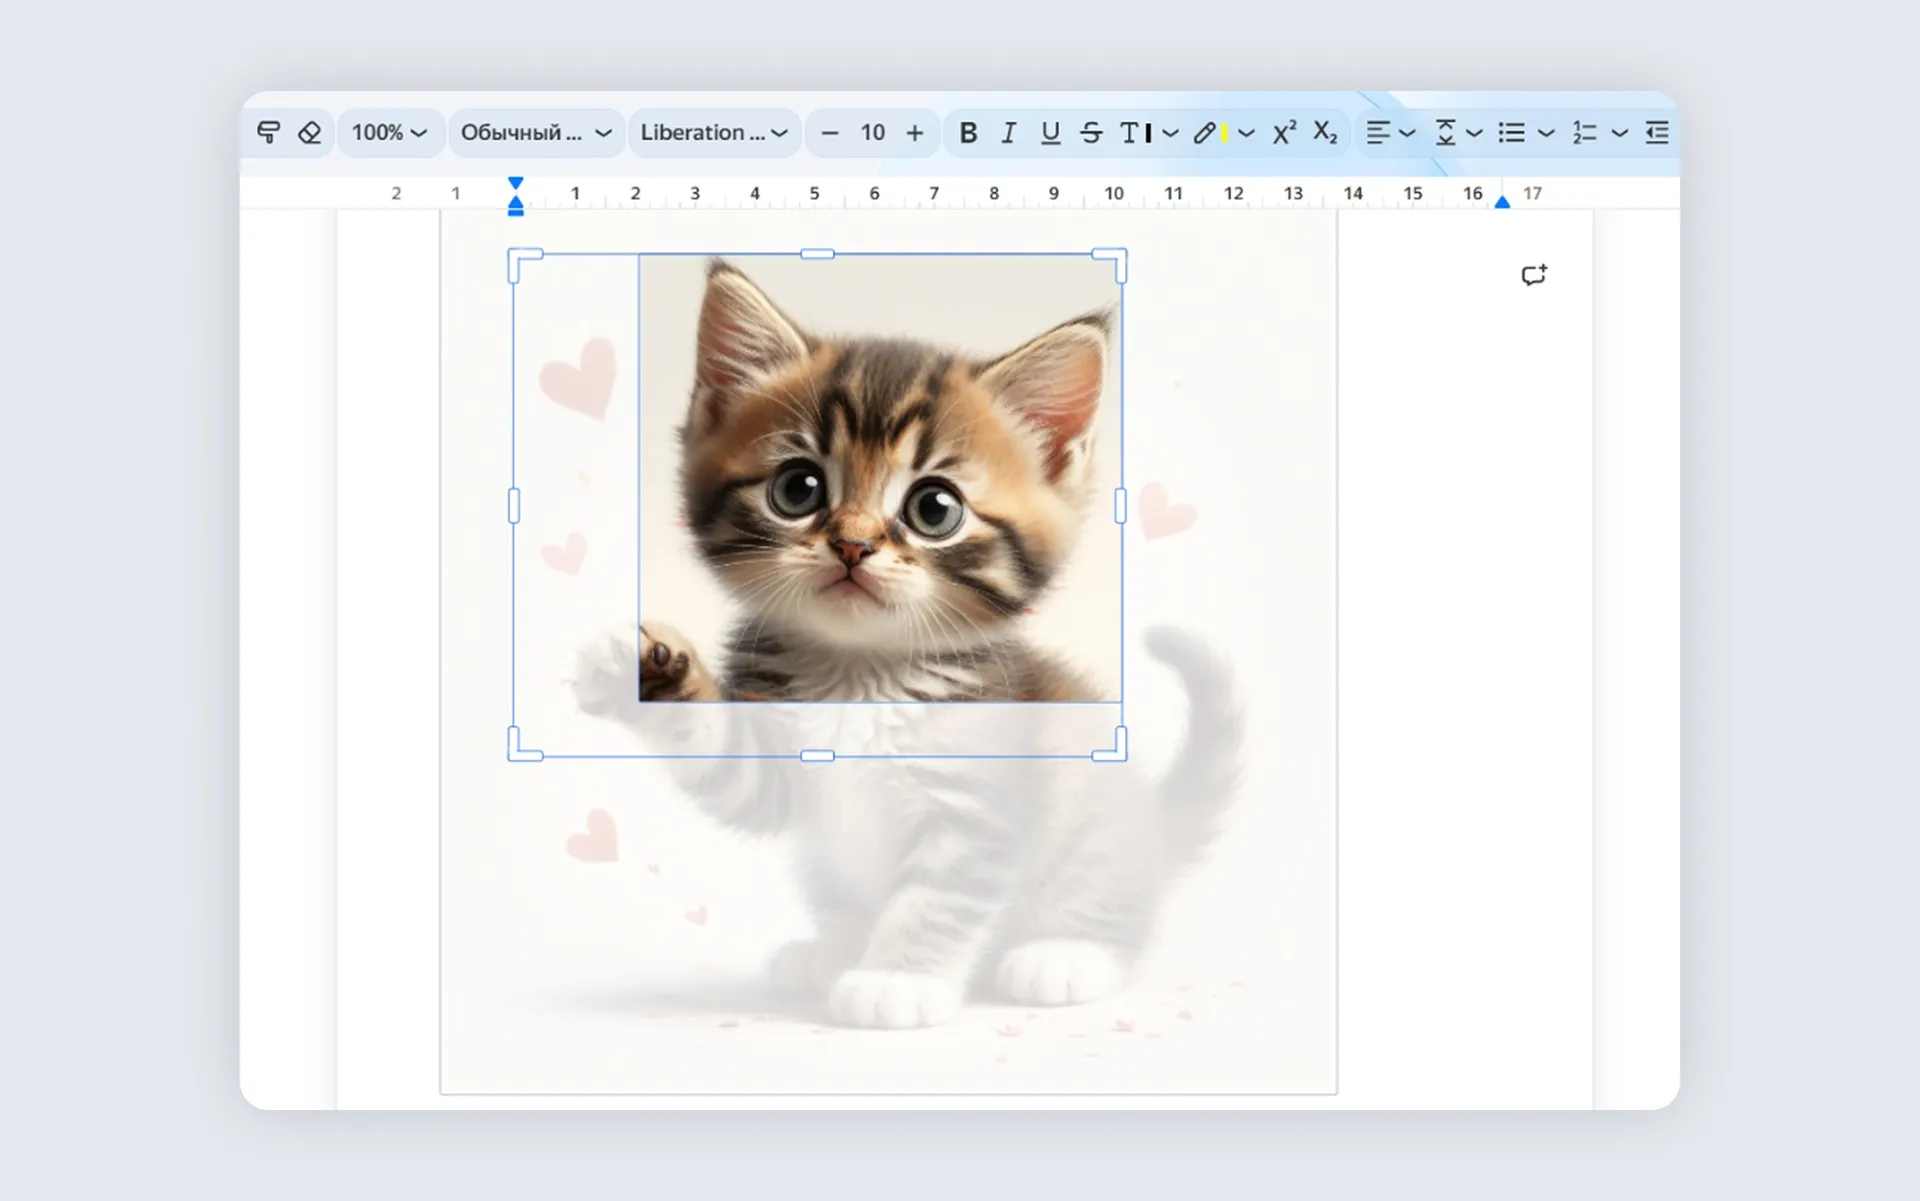Open the 100% zoom dropdown

pos(389,133)
